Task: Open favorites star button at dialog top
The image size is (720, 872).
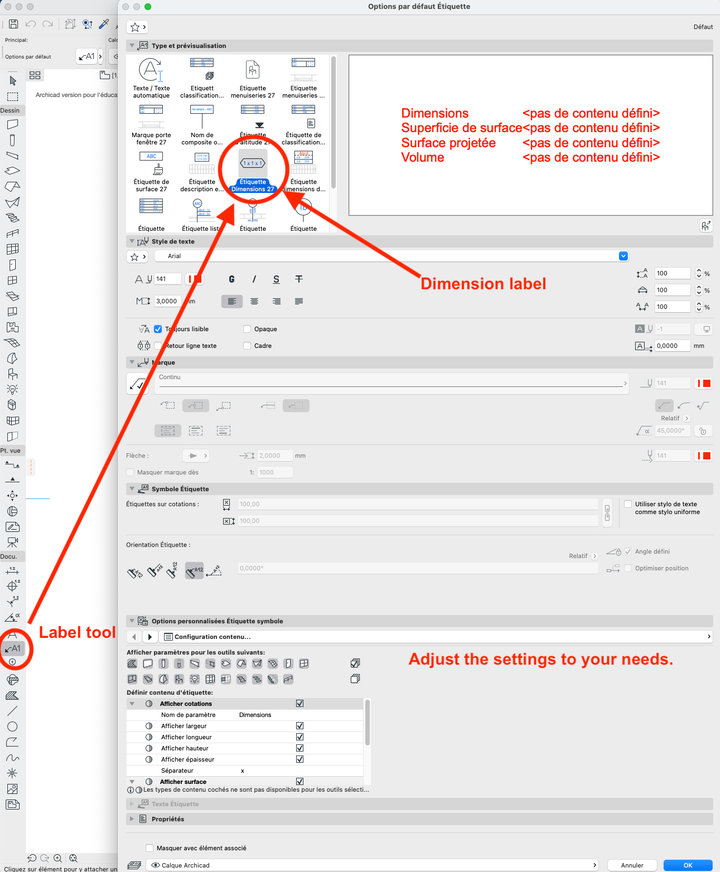Action: coord(137,27)
